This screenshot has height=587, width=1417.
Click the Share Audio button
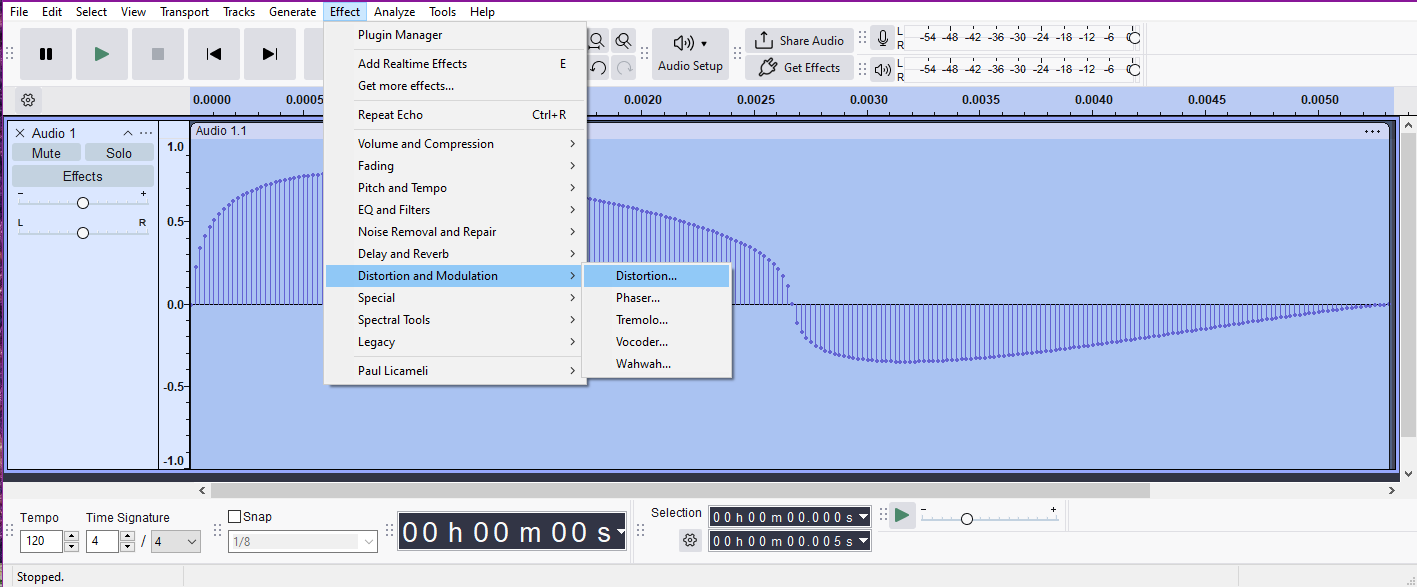tap(799, 41)
